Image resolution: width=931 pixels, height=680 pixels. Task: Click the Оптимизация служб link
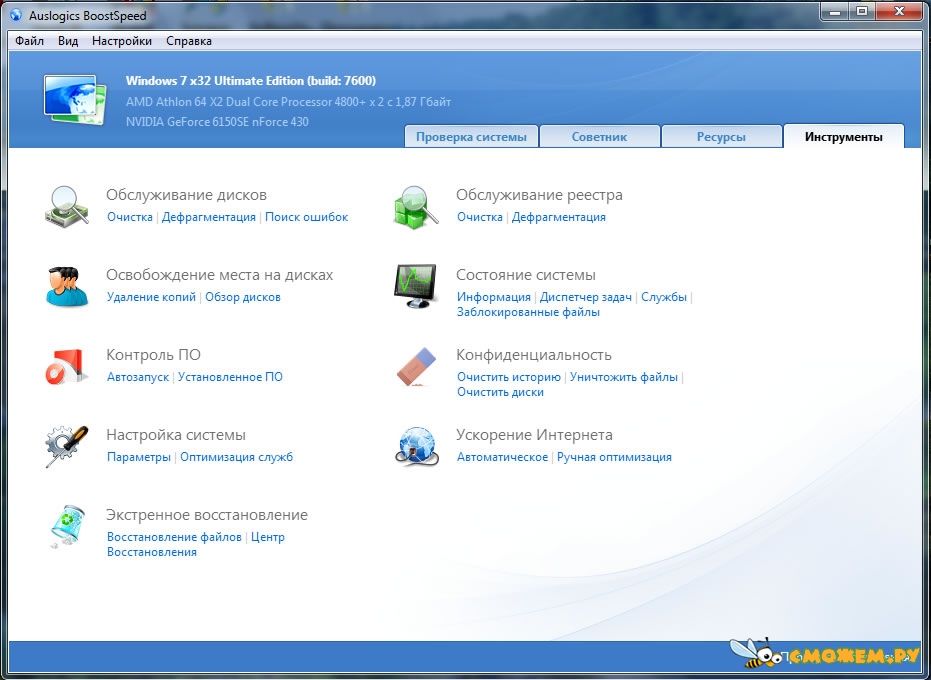pyautogui.click(x=236, y=457)
